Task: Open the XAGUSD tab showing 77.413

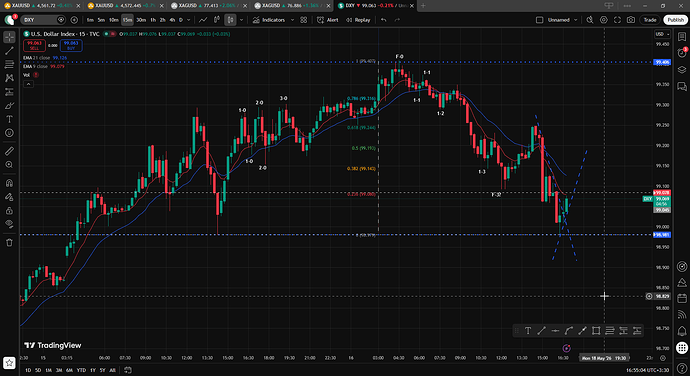Action: pos(209,6)
